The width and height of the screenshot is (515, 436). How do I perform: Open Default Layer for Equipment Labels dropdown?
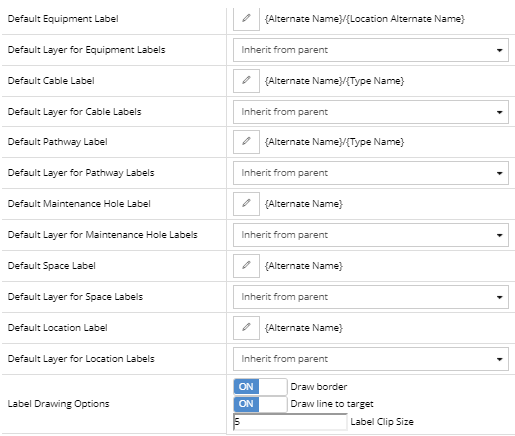tap(371, 50)
